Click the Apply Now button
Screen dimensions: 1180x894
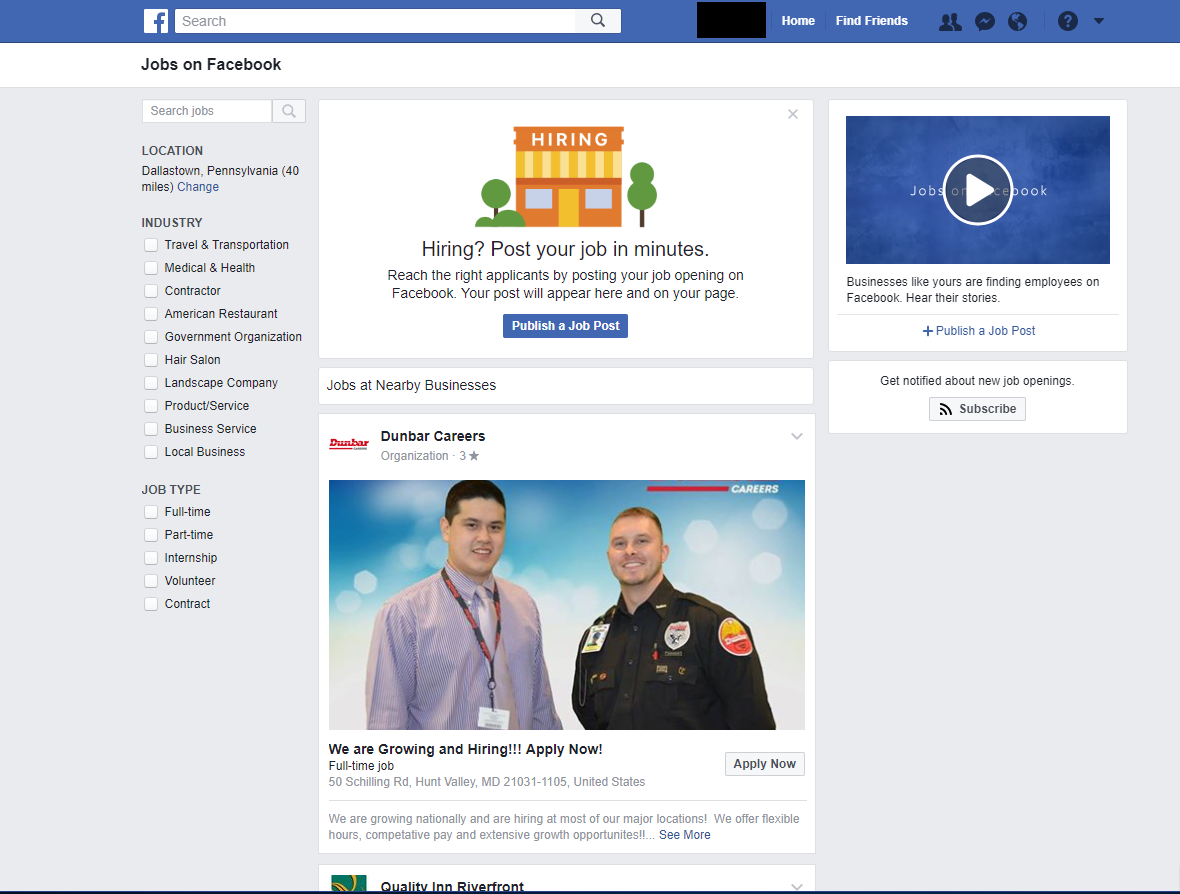click(x=765, y=764)
